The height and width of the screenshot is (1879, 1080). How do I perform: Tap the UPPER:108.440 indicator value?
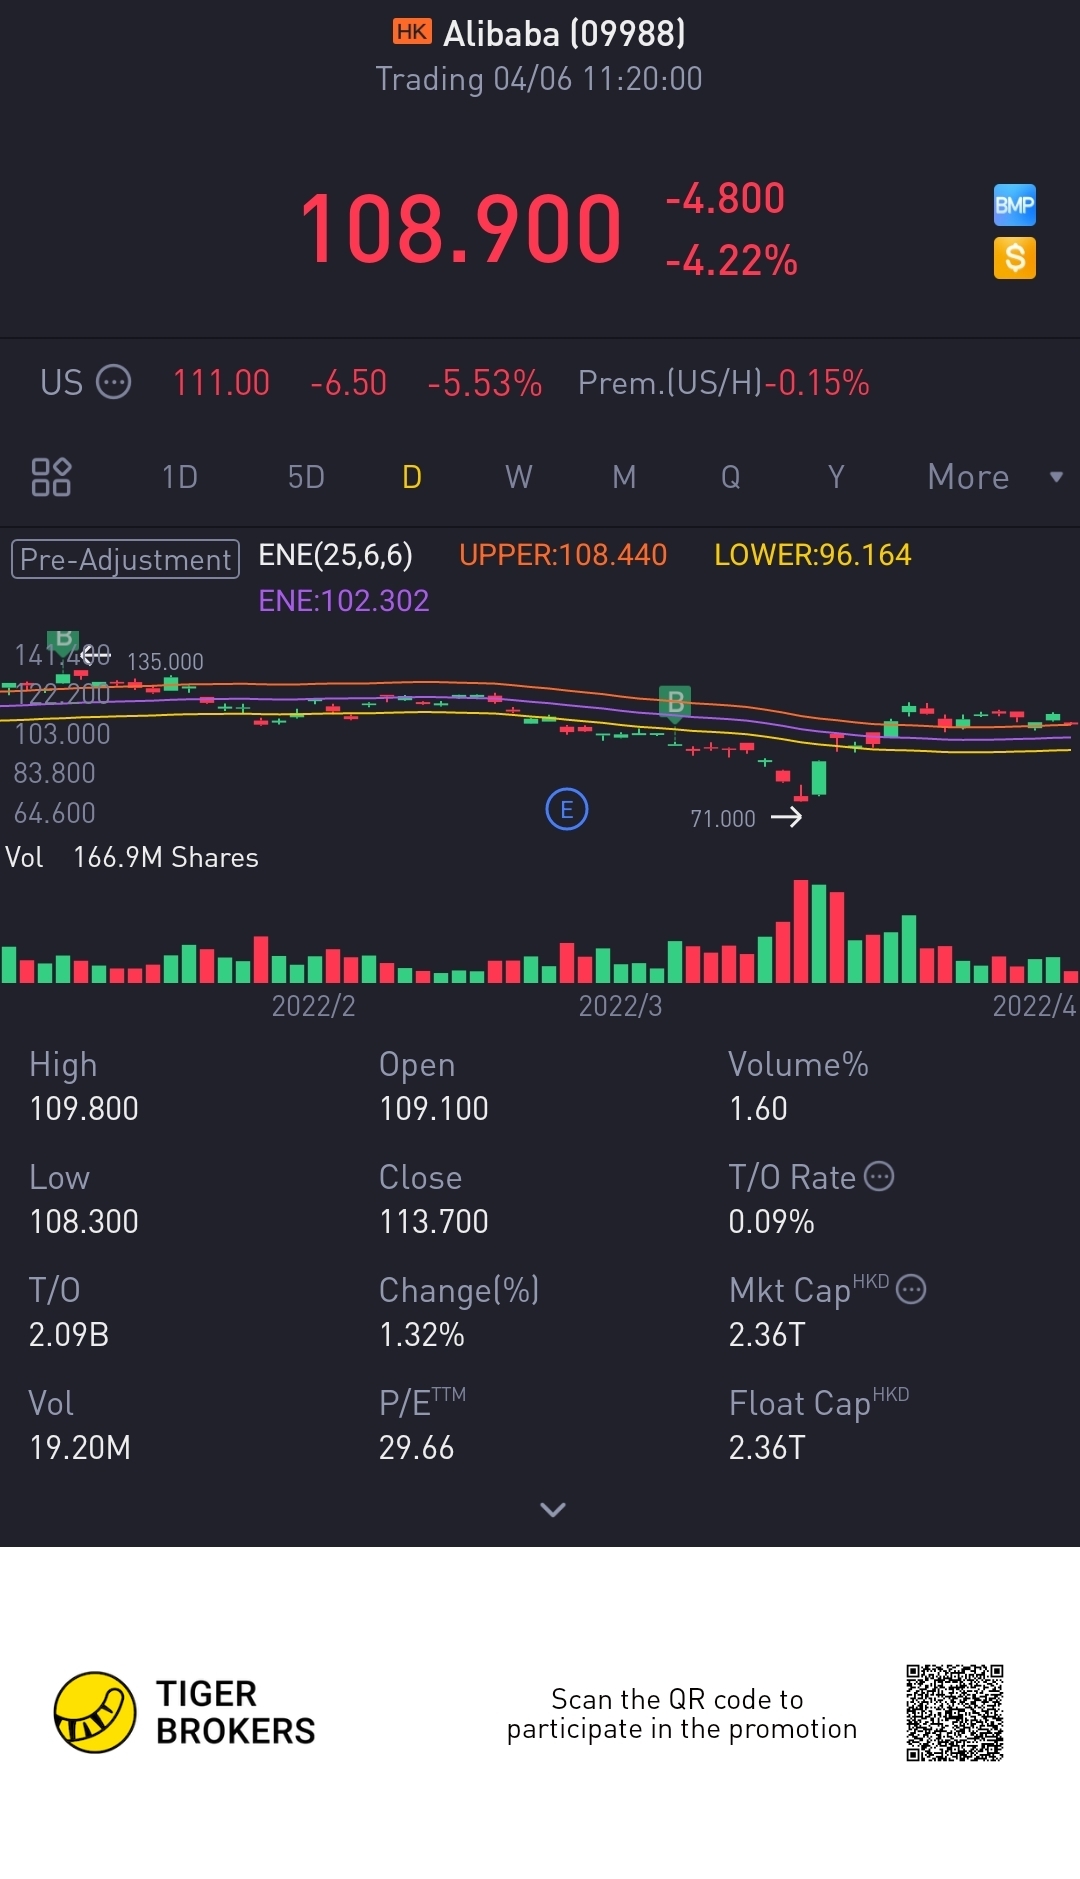563,555
